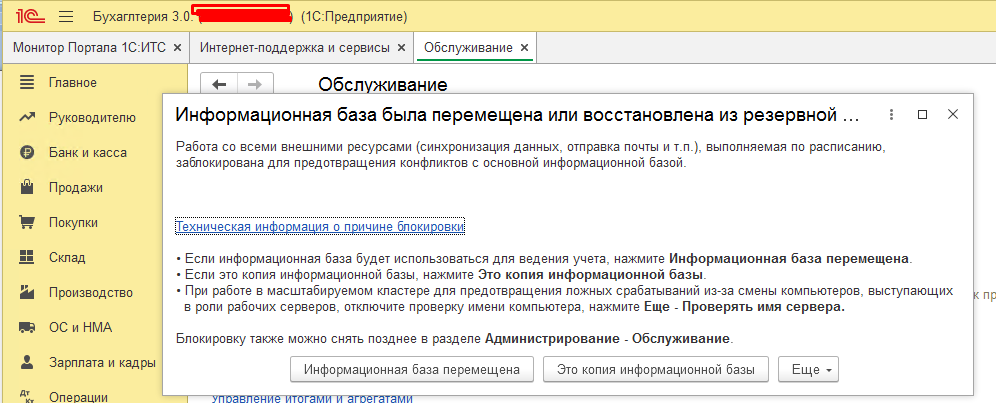The image size is (996, 403).
Task: Click the 1C logo icon
Action: click(x=29, y=16)
